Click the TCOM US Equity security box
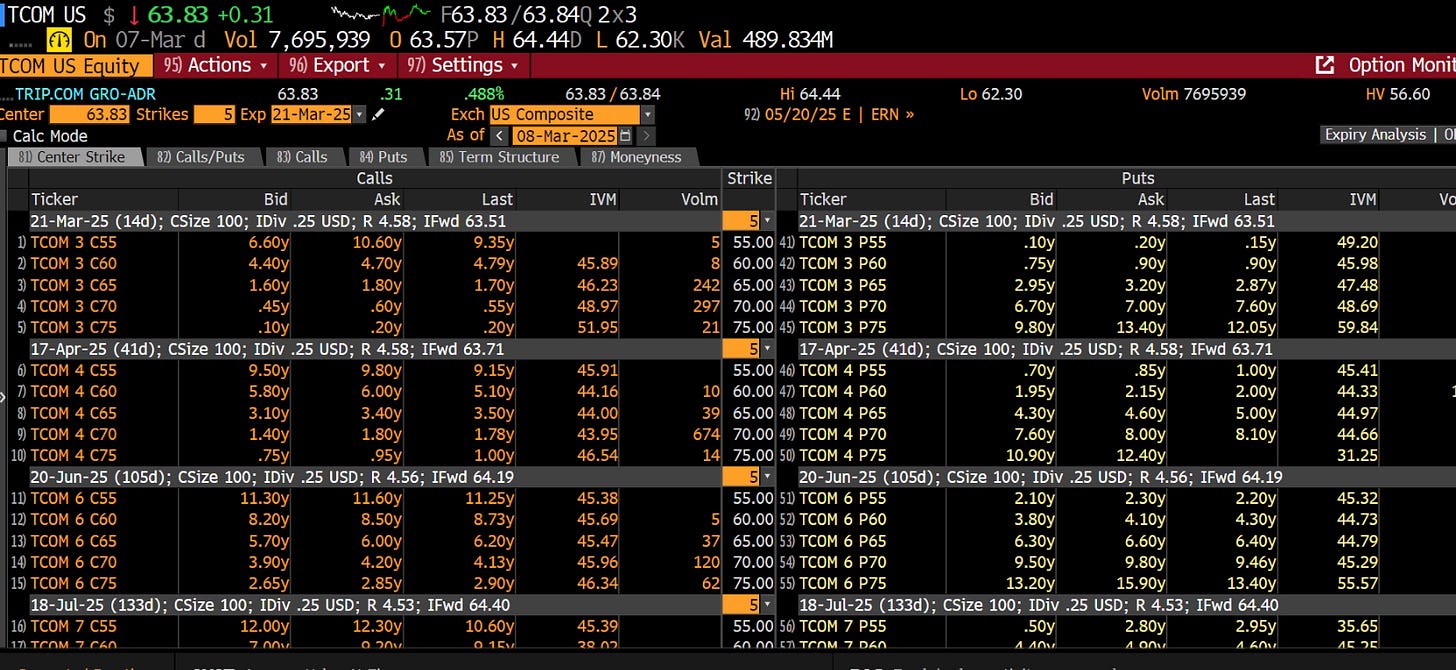Image resolution: width=1456 pixels, height=670 pixels. click(x=75, y=65)
